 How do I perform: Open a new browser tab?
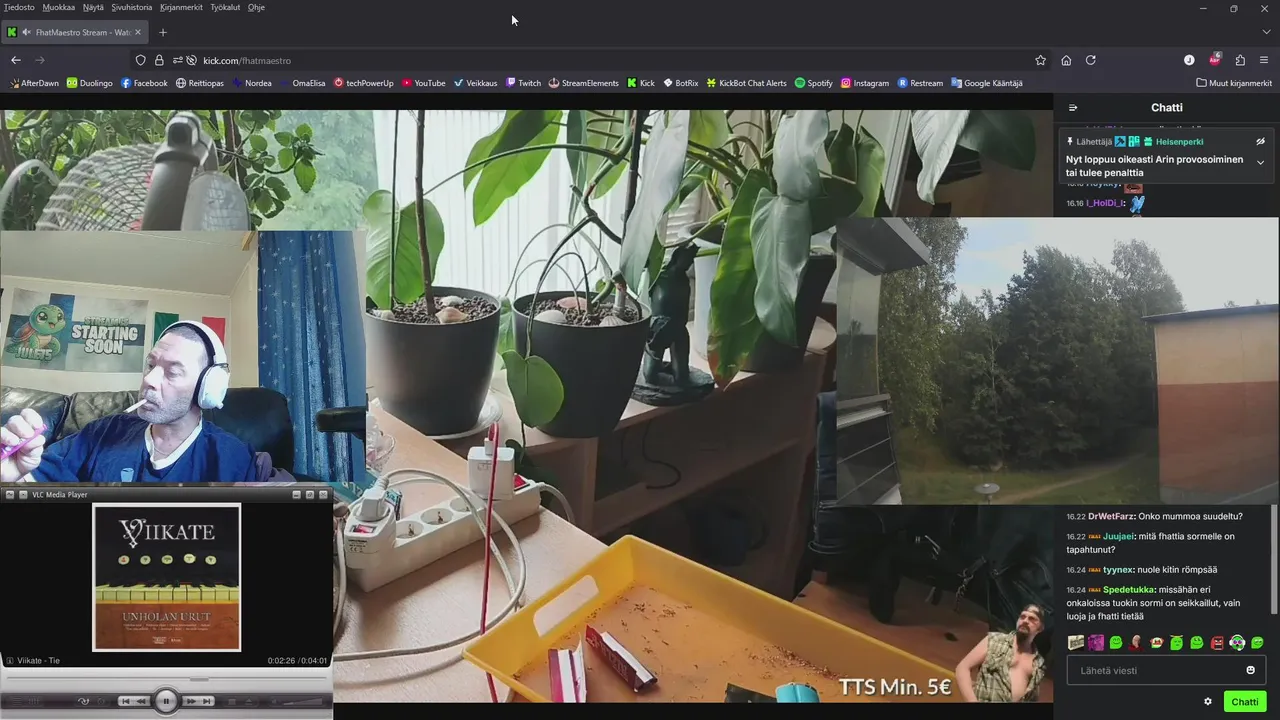[163, 32]
